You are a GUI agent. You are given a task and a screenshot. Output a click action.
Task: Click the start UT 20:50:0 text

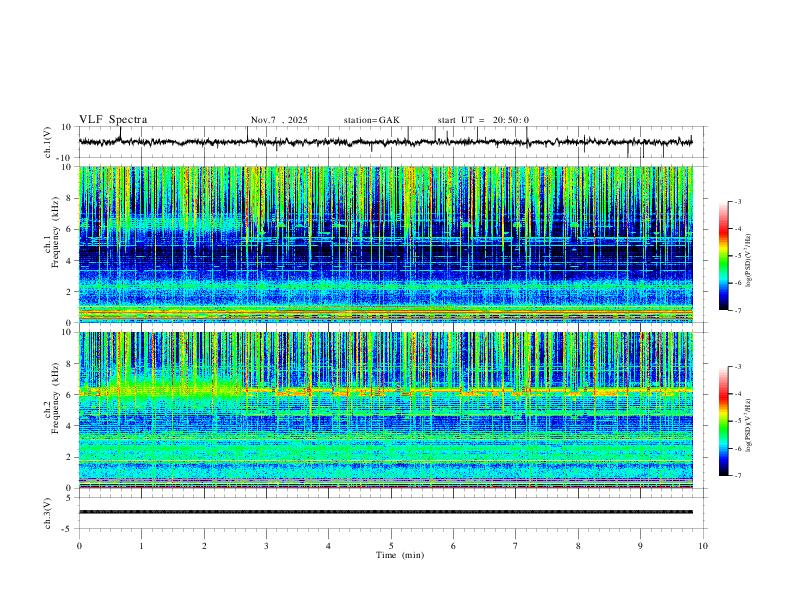click(x=483, y=120)
